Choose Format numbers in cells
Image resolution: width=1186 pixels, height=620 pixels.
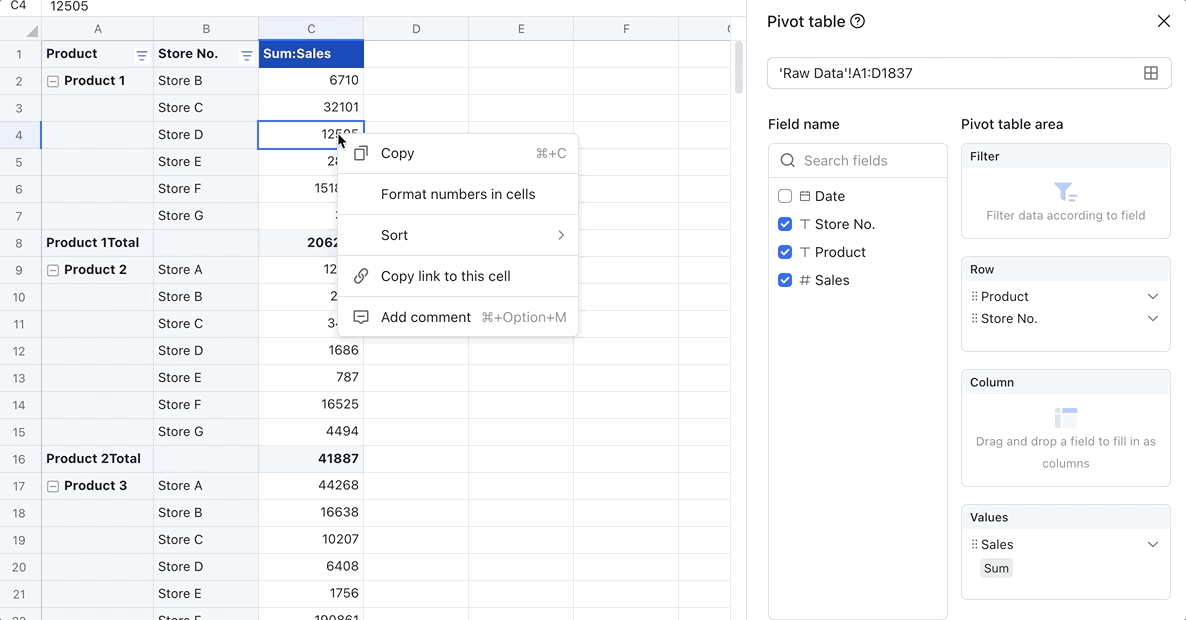click(x=457, y=194)
